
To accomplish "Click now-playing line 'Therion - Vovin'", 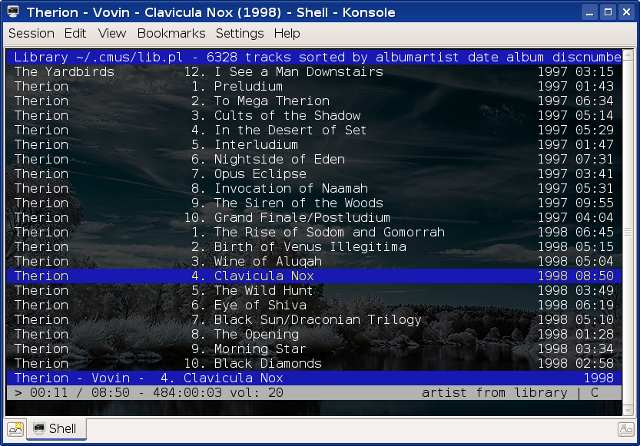I will click(314, 378).
